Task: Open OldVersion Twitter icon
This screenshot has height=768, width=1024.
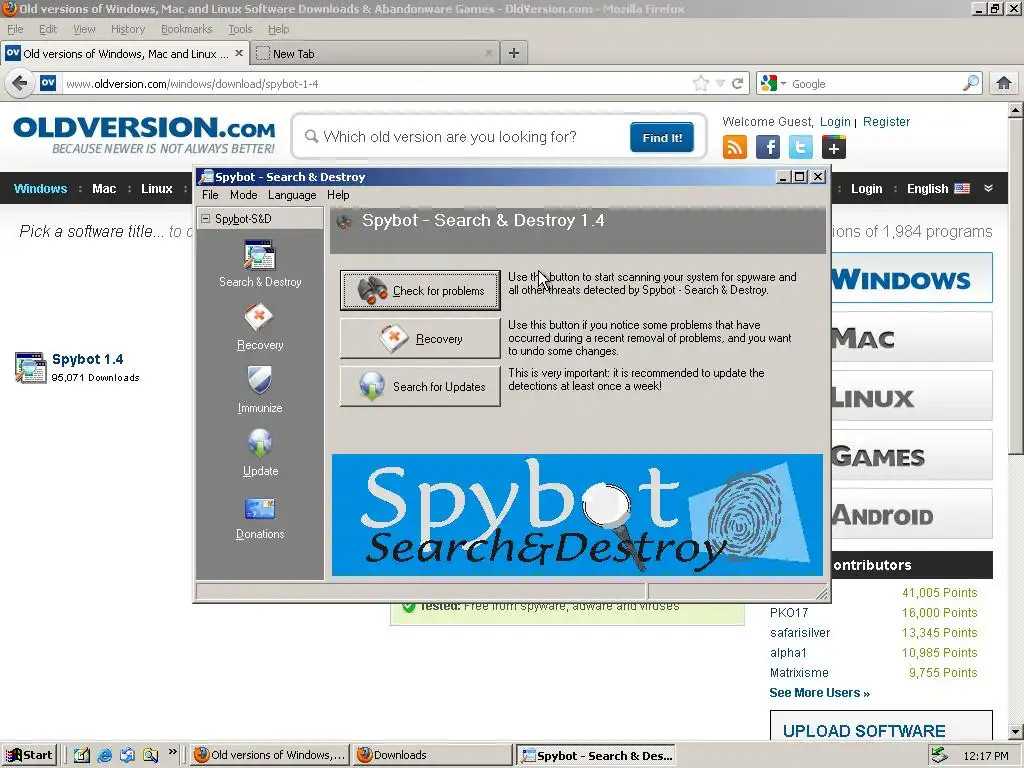Action: pyautogui.click(x=801, y=147)
